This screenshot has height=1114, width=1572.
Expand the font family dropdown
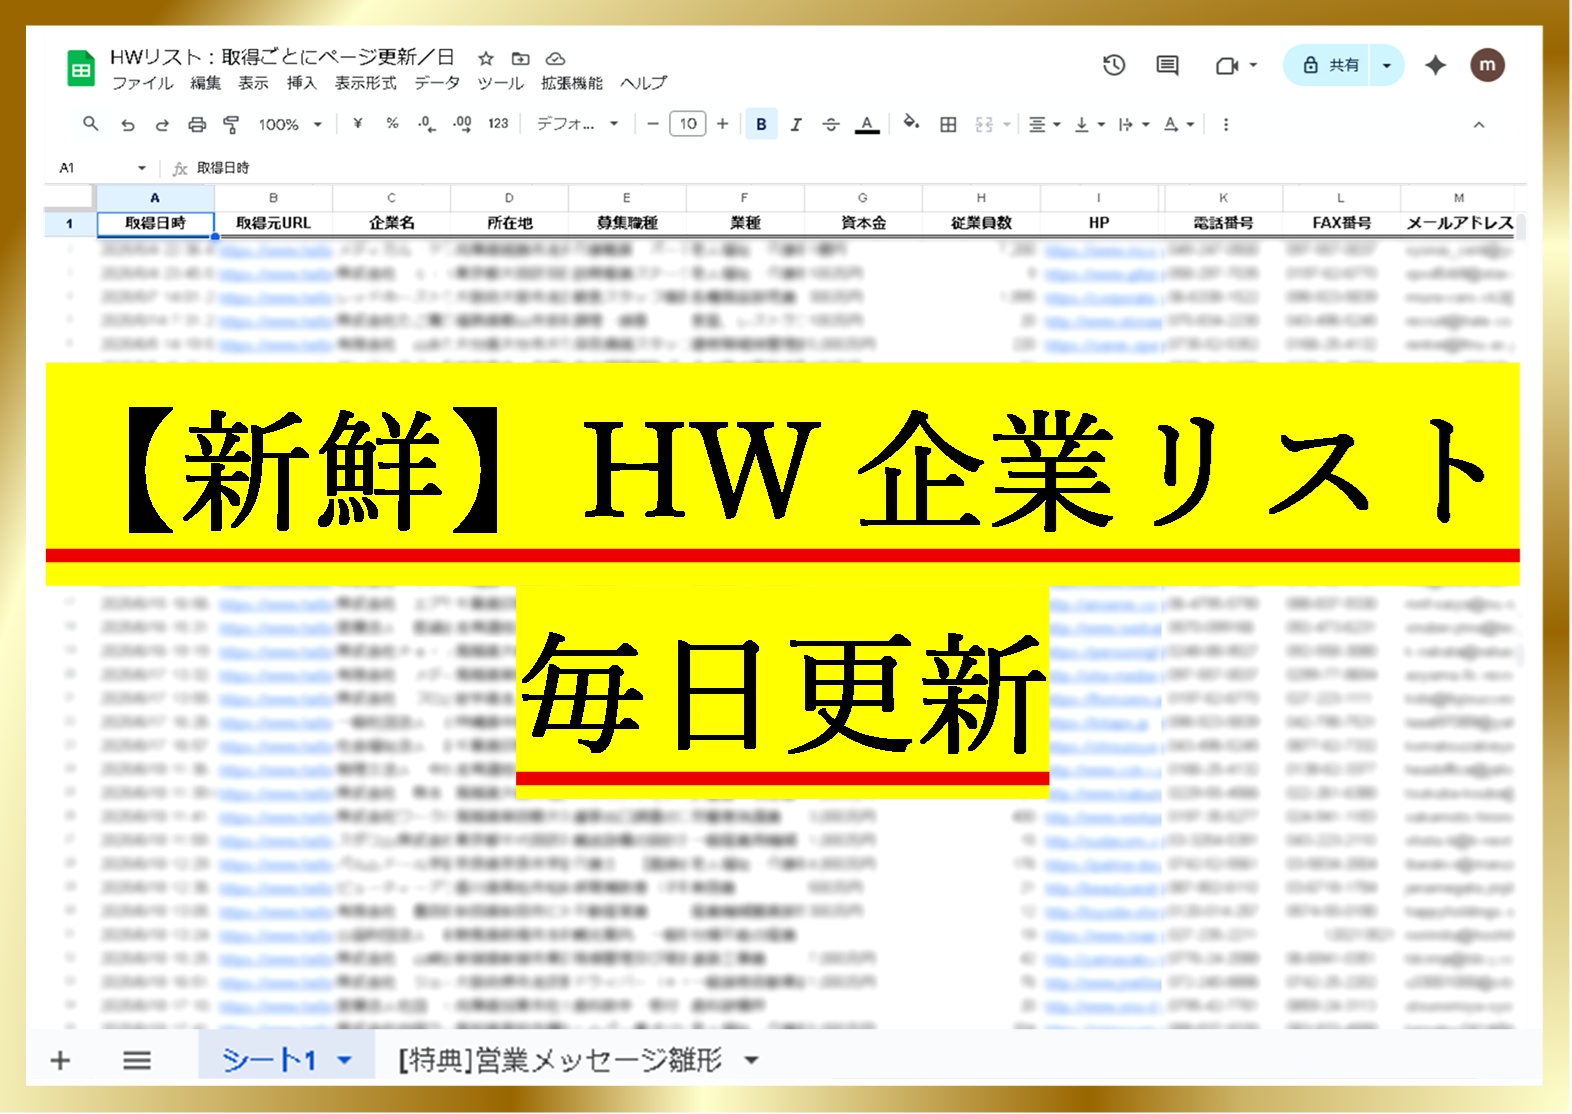(x=577, y=124)
